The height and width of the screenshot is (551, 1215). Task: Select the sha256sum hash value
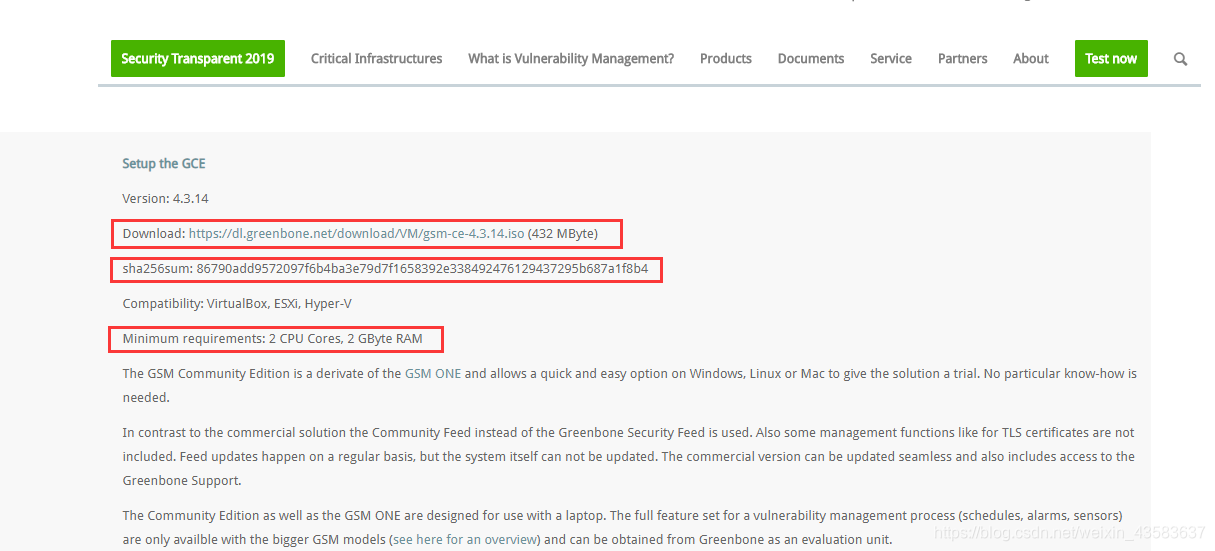[x=422, y=269]
